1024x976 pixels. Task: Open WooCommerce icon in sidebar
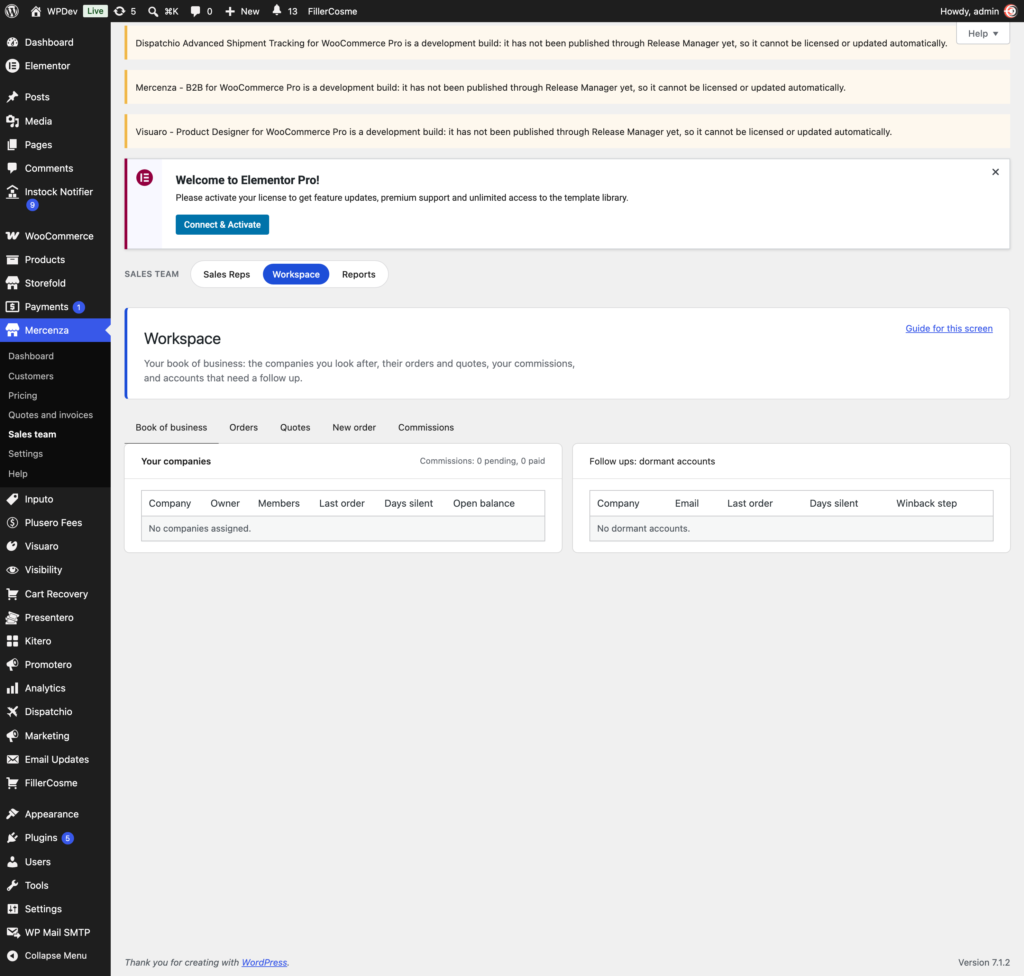[12, 236]
